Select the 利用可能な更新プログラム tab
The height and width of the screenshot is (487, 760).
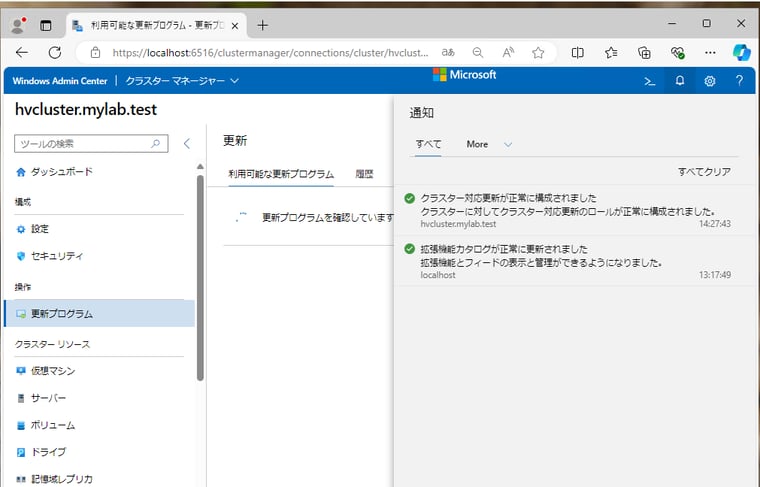[x=281, y=174]
